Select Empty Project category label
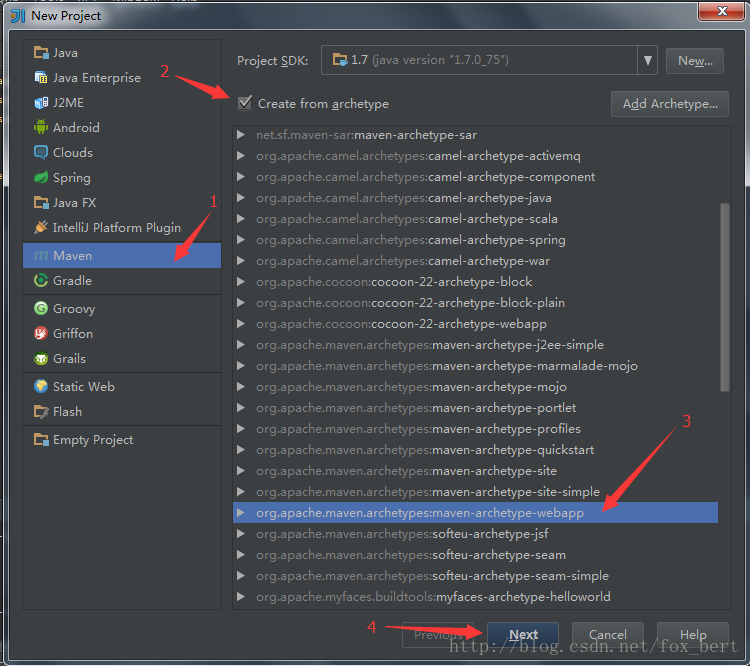The height and width of the screenshot is (666, 750). pyautogui.click(x=93, y=440)
